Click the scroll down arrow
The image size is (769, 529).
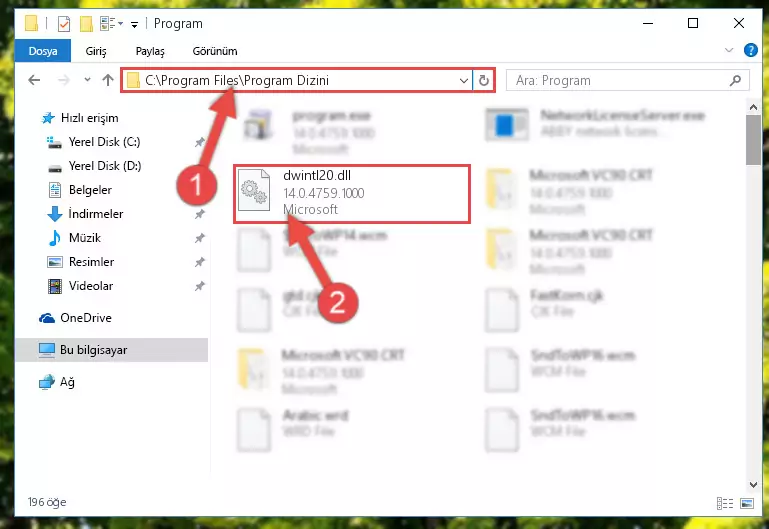click(x=753, y=484)
